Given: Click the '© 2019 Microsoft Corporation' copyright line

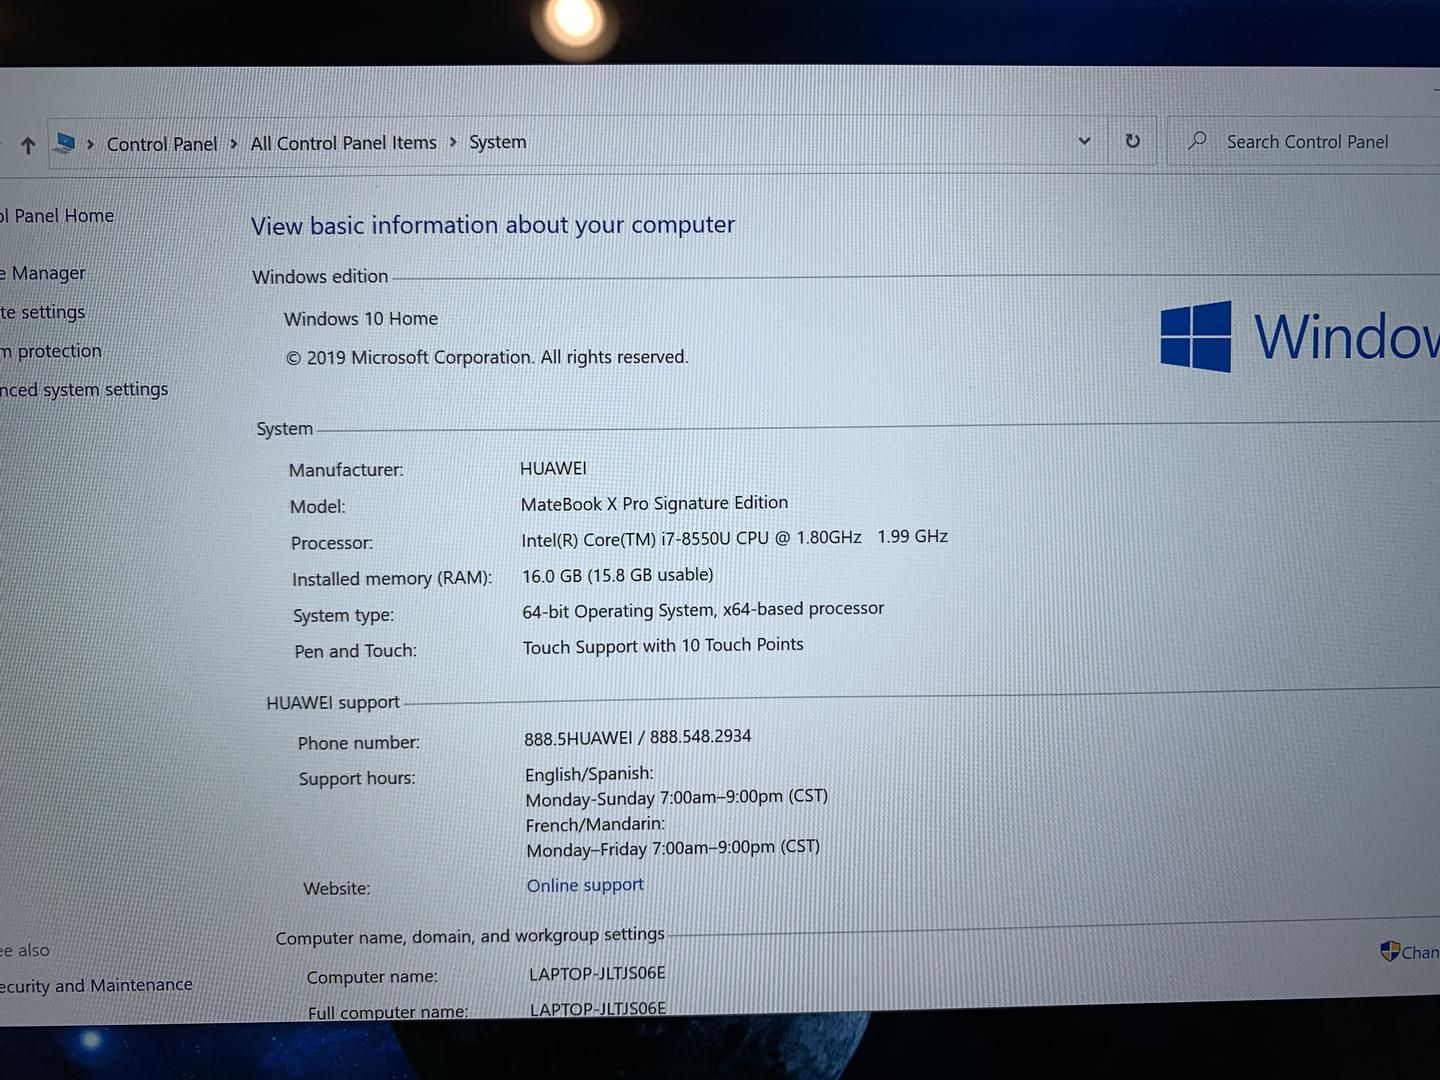Looking at the screenshot, I should click(487, 357).
